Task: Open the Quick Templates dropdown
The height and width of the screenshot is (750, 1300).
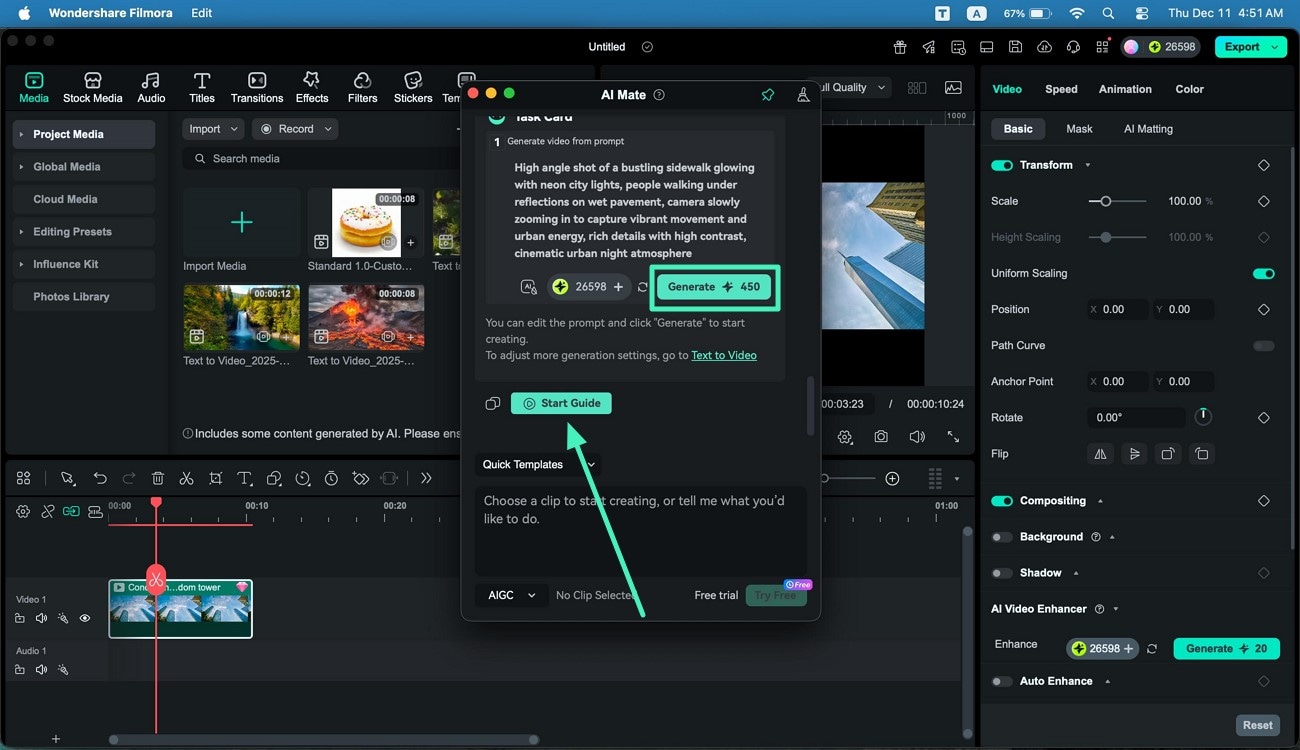Action: click(537, 464)
